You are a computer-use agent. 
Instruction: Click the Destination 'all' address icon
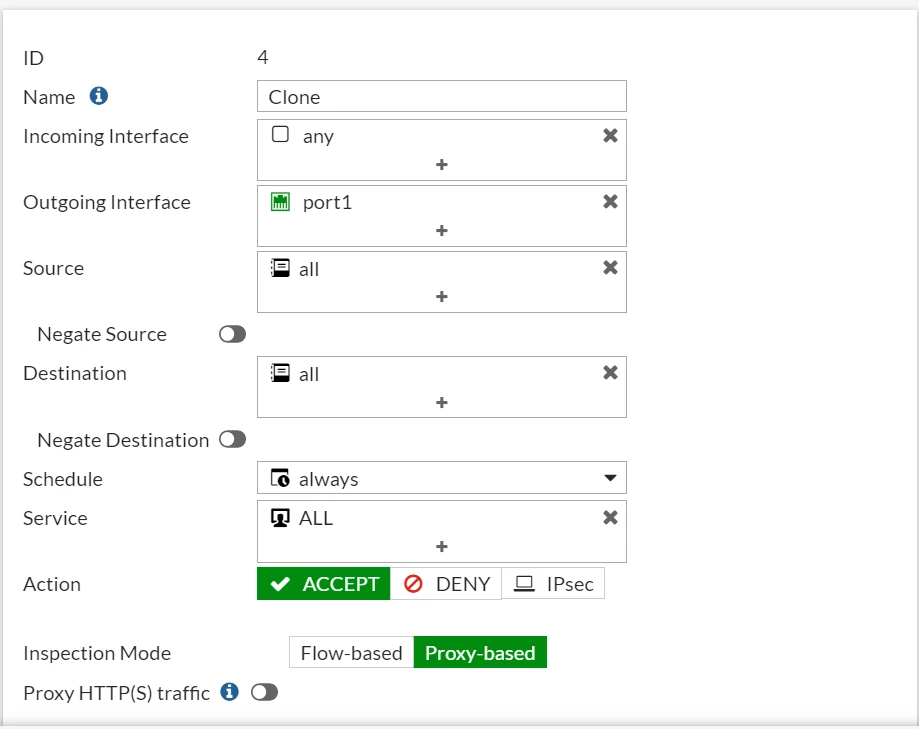(x=280, y=373)
